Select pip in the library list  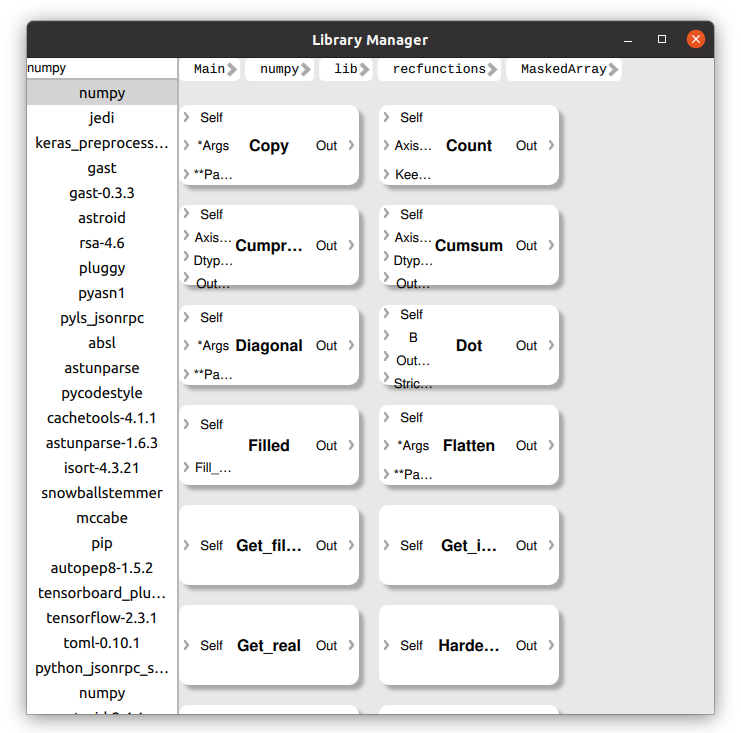pyautogui.click(x=102, y=543)
